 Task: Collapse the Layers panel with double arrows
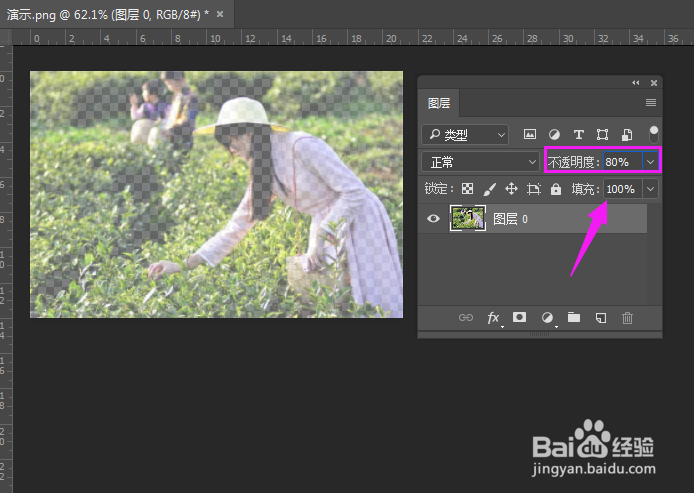coord(636,83)
